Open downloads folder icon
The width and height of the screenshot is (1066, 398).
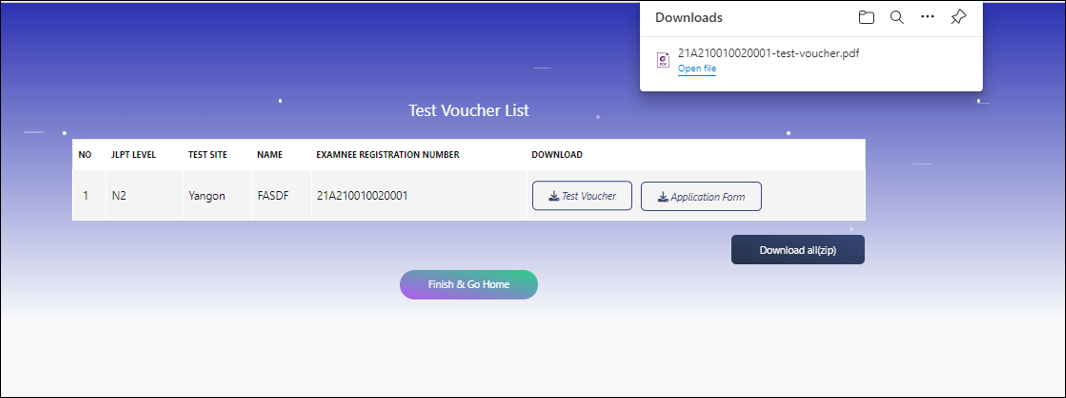(x=866, y=18)
